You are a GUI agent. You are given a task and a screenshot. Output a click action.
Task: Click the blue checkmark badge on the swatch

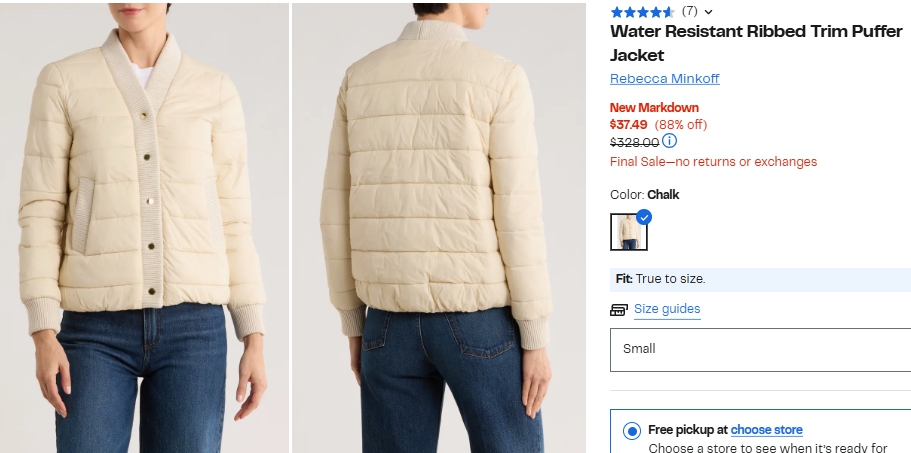pos(644,217)
